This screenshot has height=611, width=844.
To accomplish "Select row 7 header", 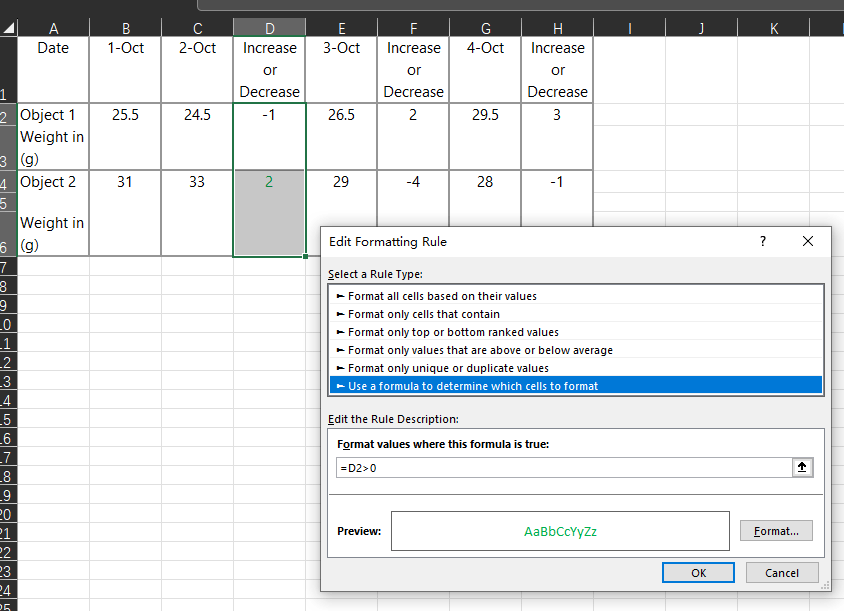I will [8, 267].
